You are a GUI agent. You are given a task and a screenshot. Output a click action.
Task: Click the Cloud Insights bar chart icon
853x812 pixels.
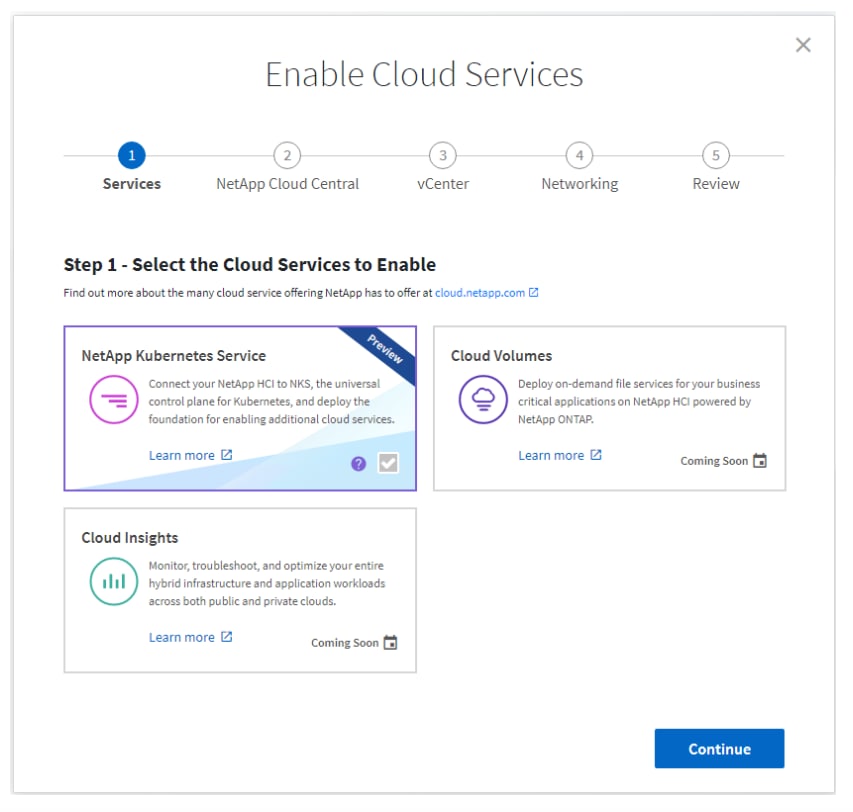pos(113,582)
